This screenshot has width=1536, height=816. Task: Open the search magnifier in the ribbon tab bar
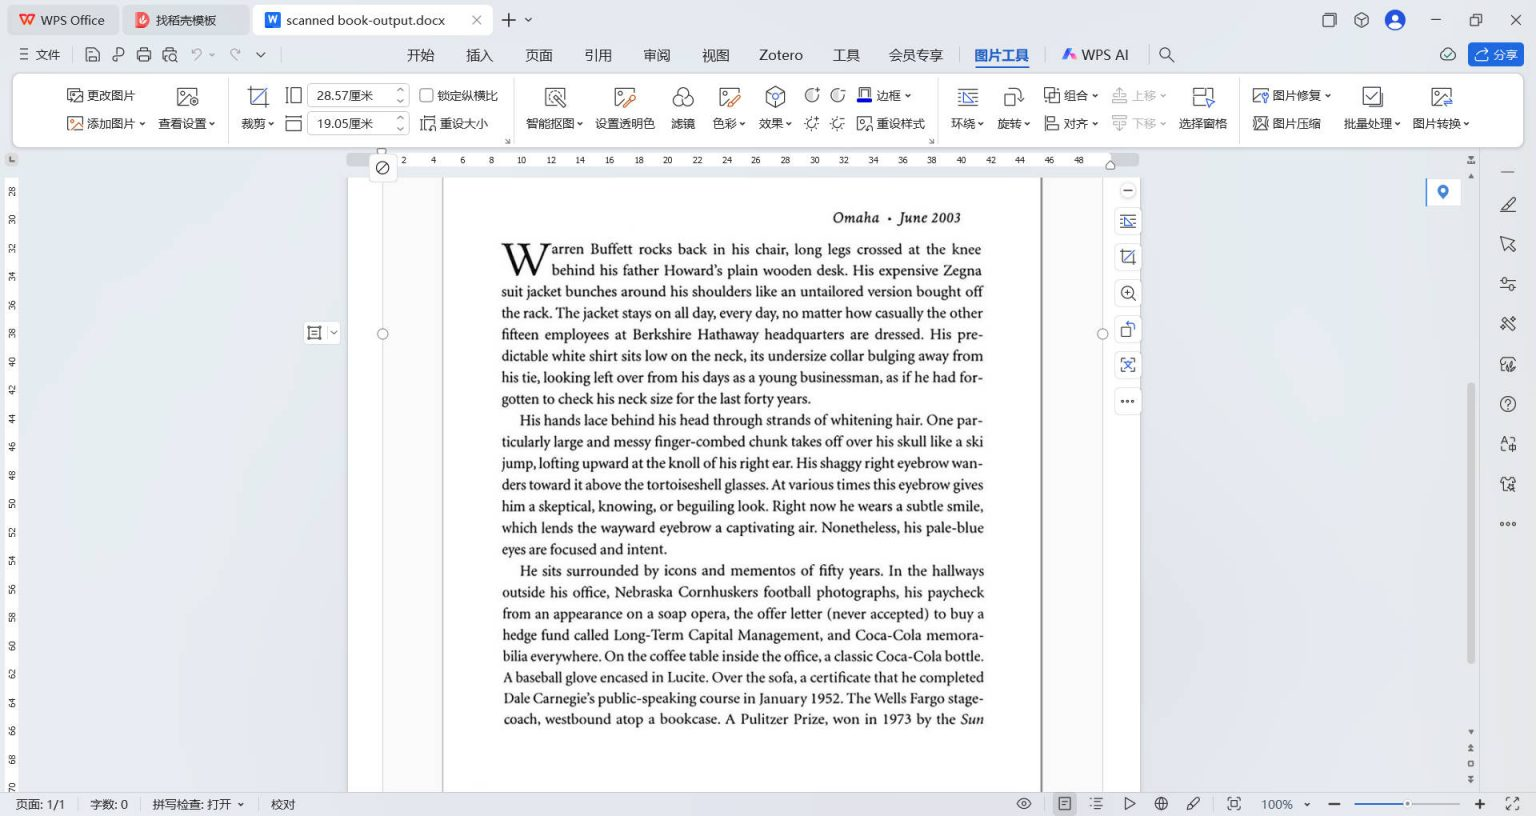click(1166, 55)
